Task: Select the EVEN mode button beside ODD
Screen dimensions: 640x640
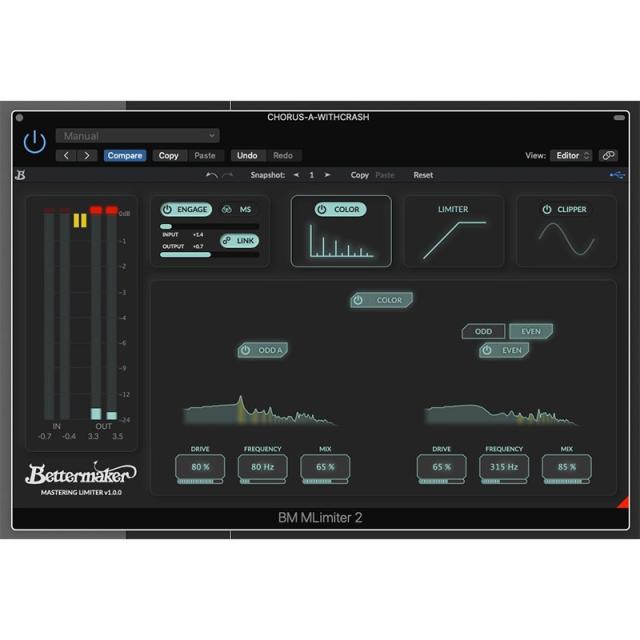Action: click(531, 331)
